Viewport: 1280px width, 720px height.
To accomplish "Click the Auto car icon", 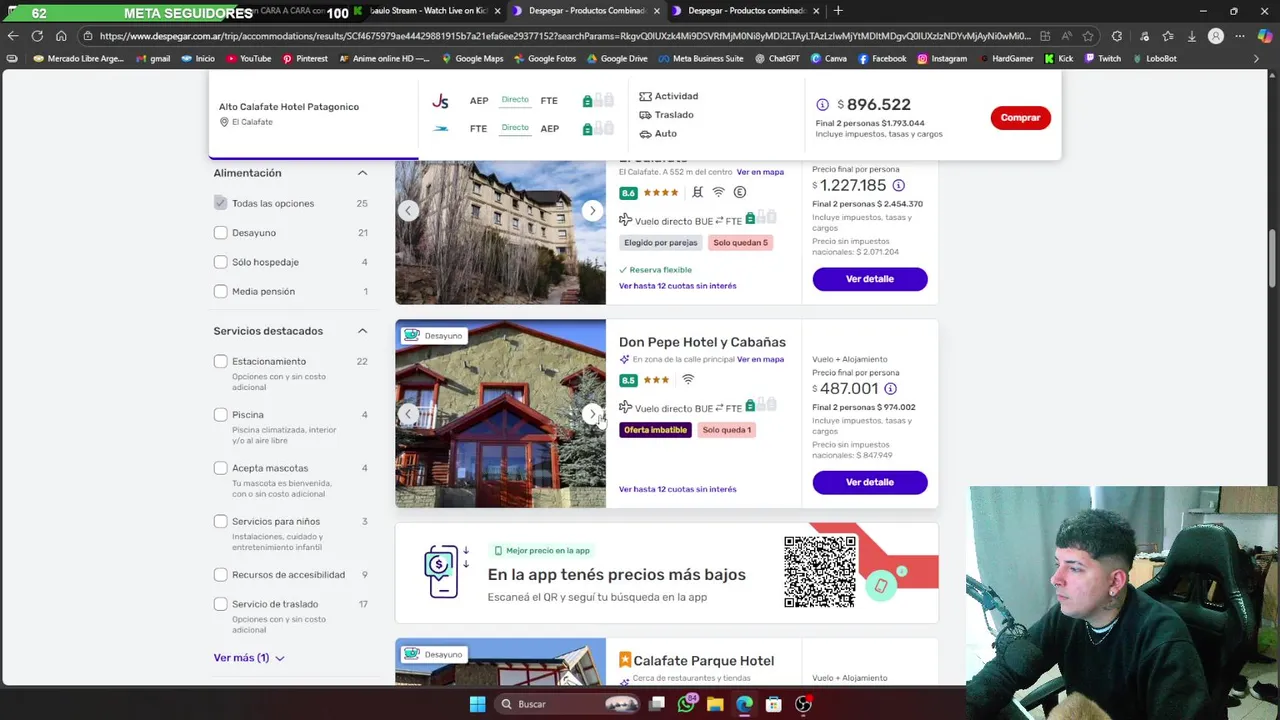I will 645,134.
